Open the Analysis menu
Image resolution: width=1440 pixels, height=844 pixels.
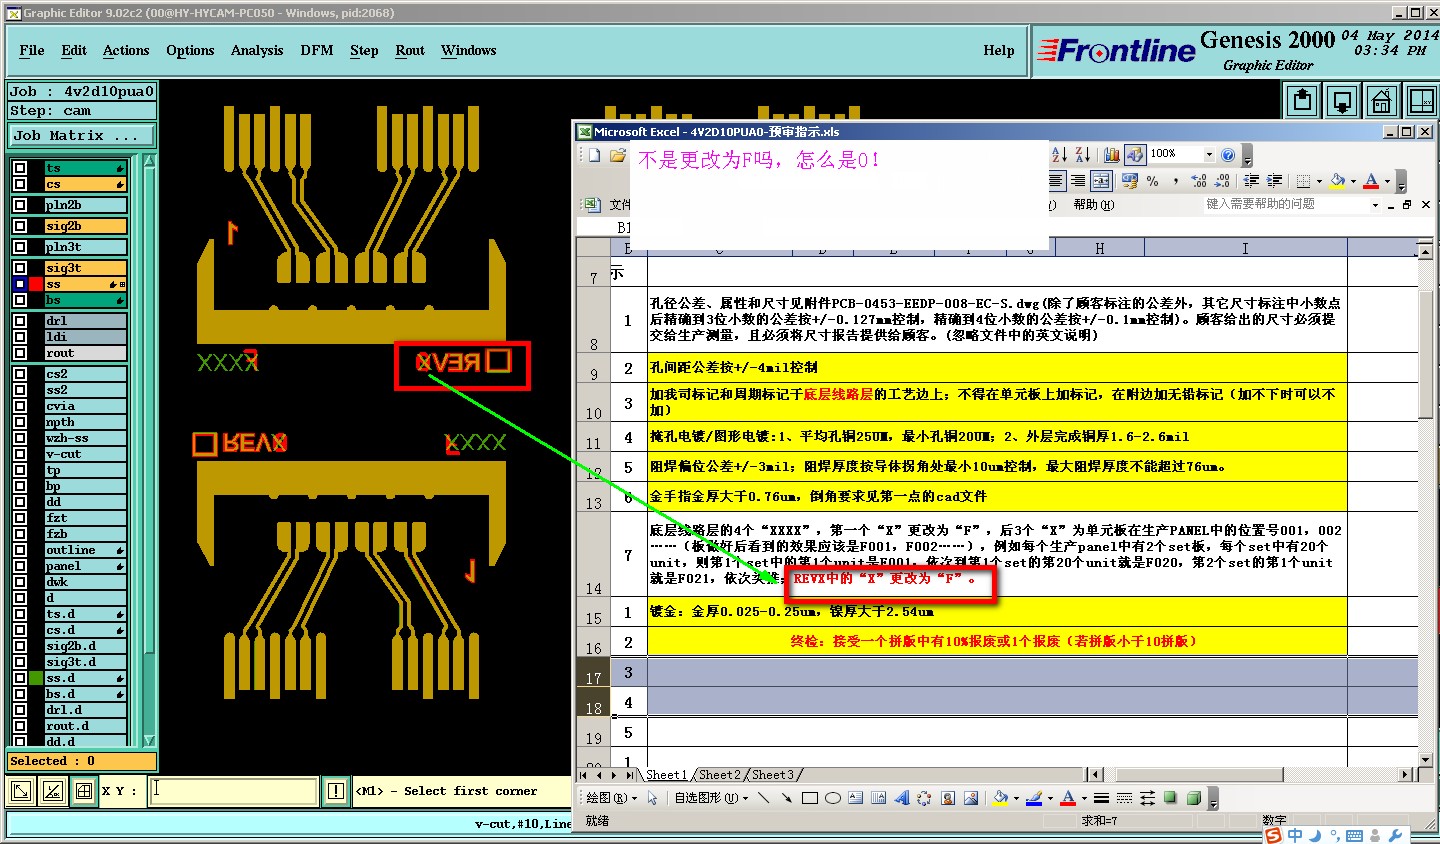tap(257, 50)
